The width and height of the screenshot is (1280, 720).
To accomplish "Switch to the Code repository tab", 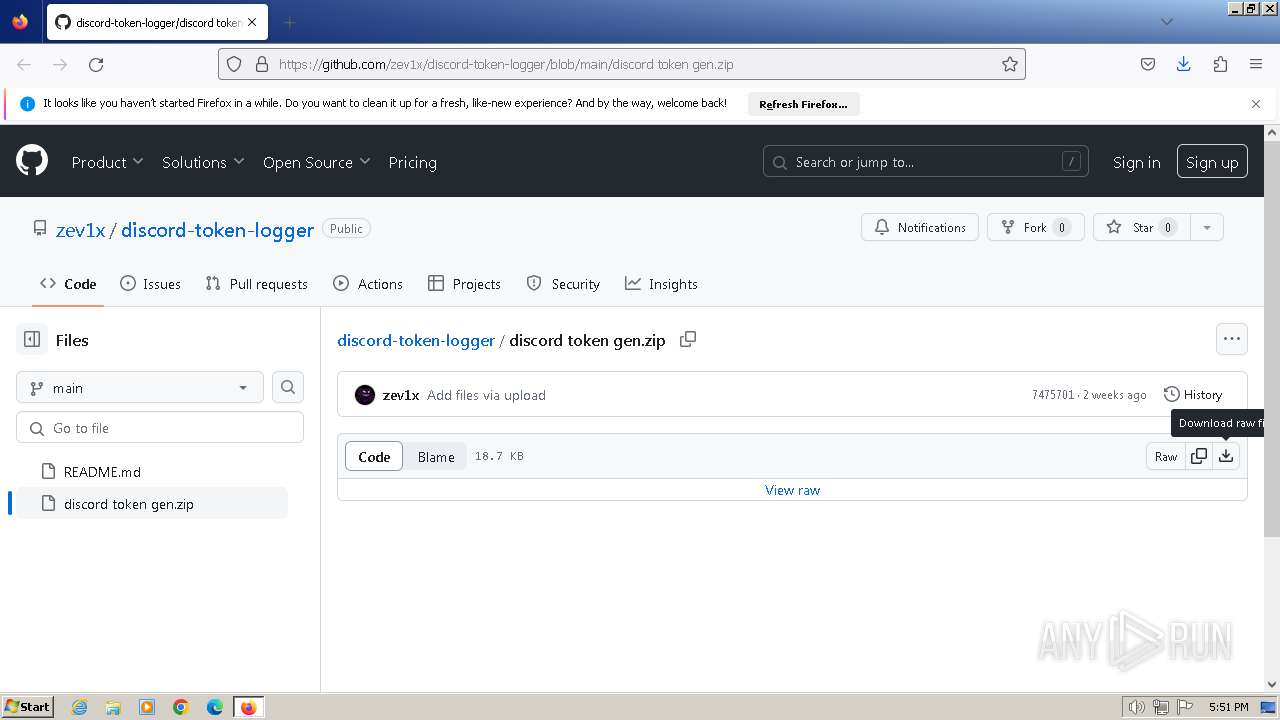I will click(x=68, y=284).
